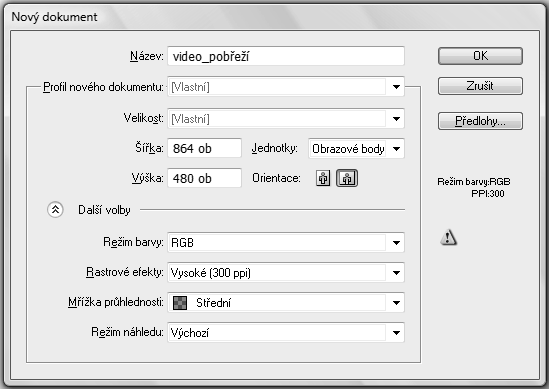
Task: Click the Předlohy... button
Action: 480,121
